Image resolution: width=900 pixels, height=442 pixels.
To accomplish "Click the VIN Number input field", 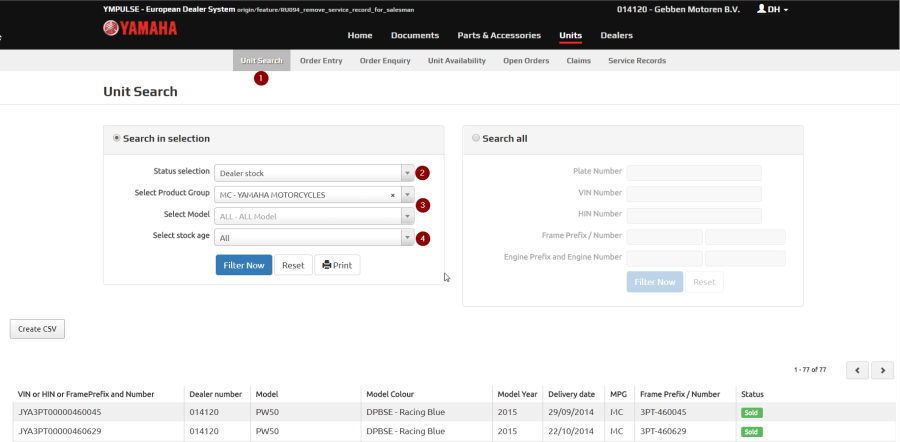I will tap(694, 194).
